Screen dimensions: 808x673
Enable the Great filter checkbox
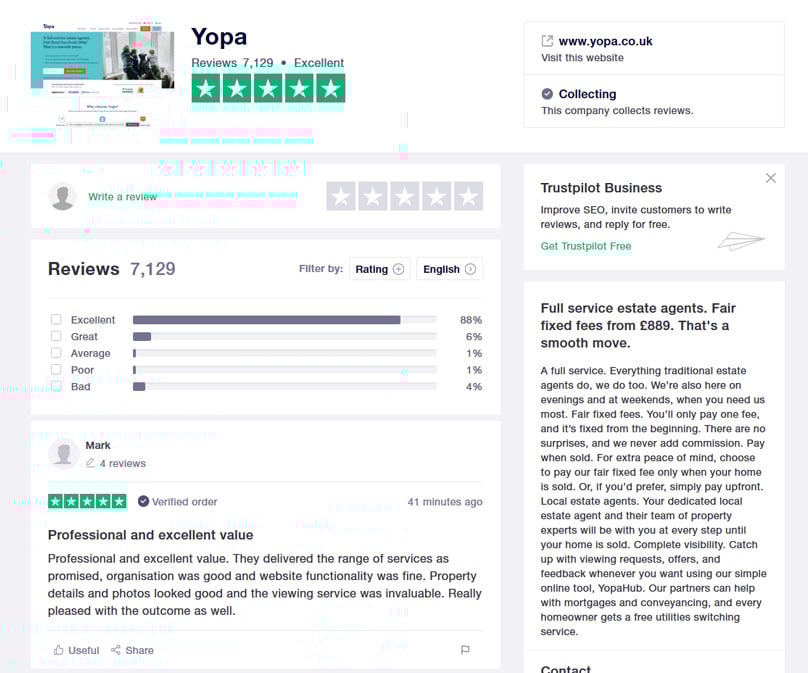click(54, 336)
